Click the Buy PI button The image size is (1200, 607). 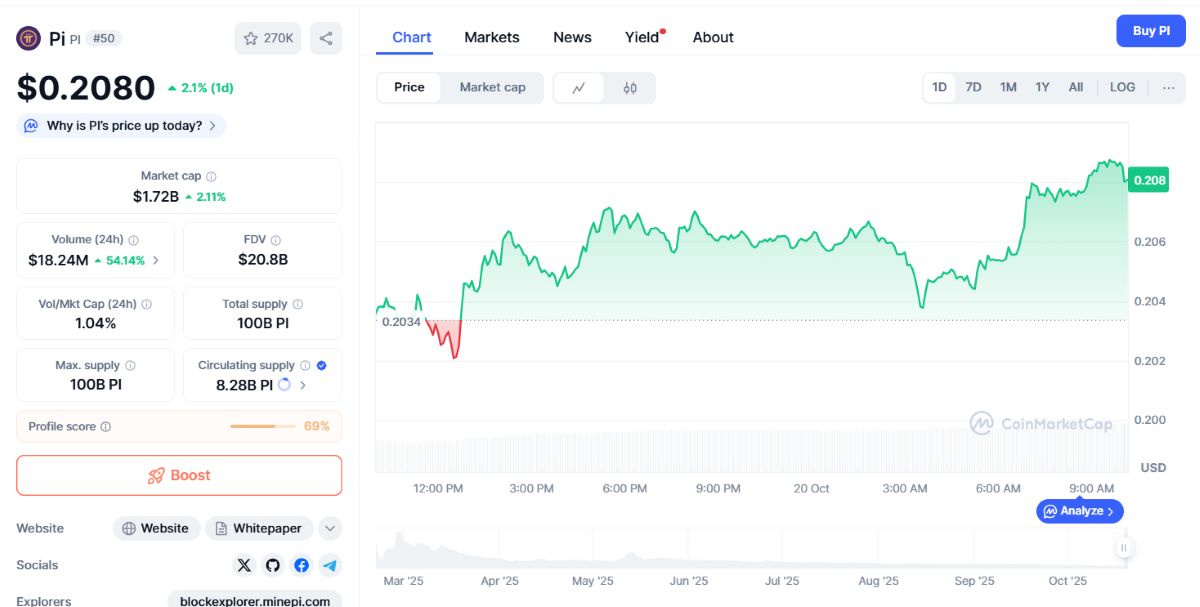point(1151,31)
